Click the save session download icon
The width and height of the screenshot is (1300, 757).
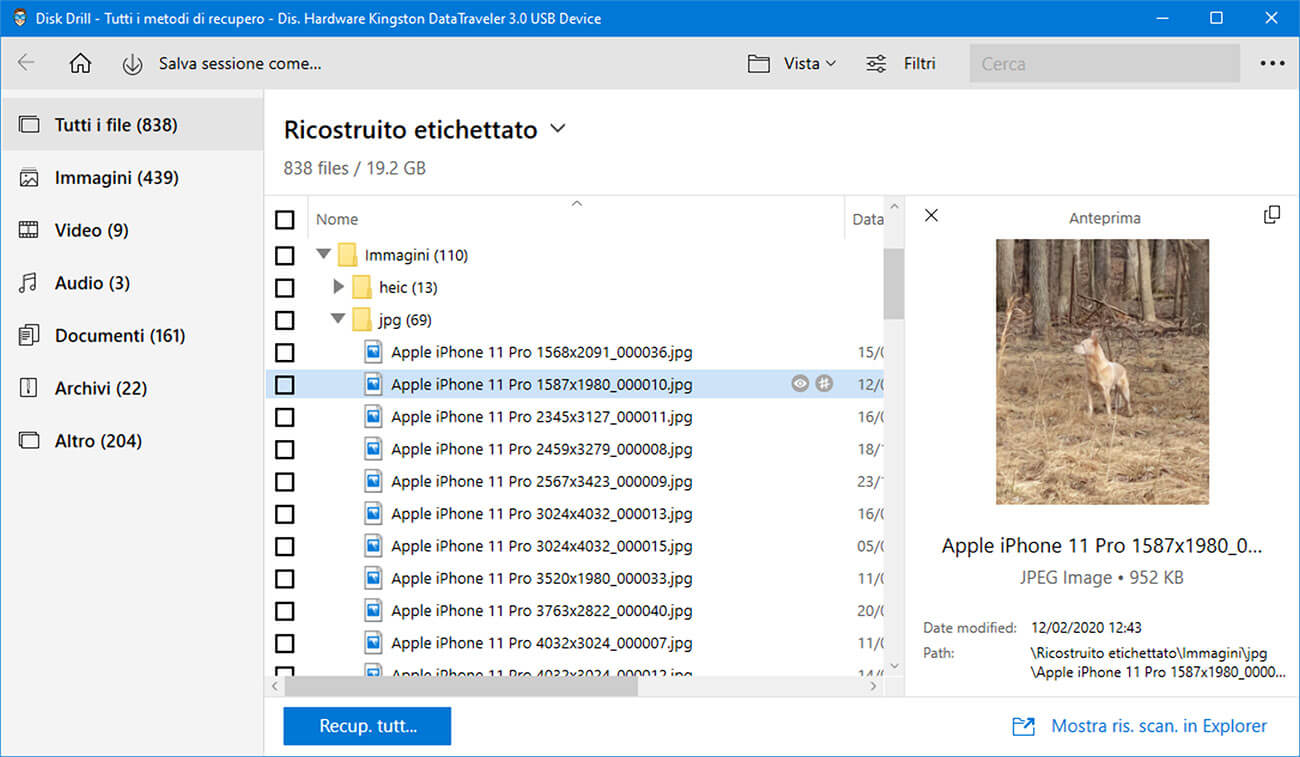[132, 64]
